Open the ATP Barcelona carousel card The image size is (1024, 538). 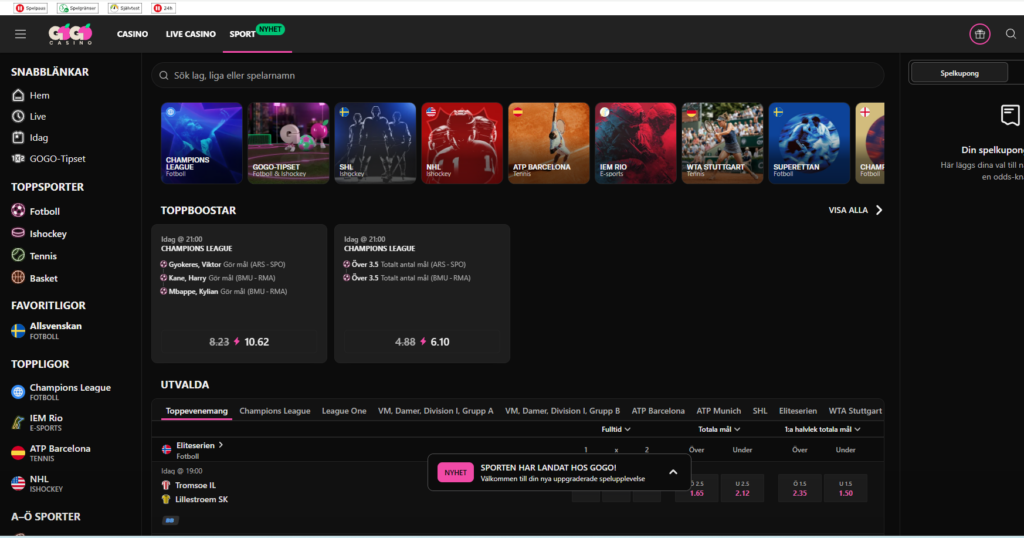click(x=549, y=143)
